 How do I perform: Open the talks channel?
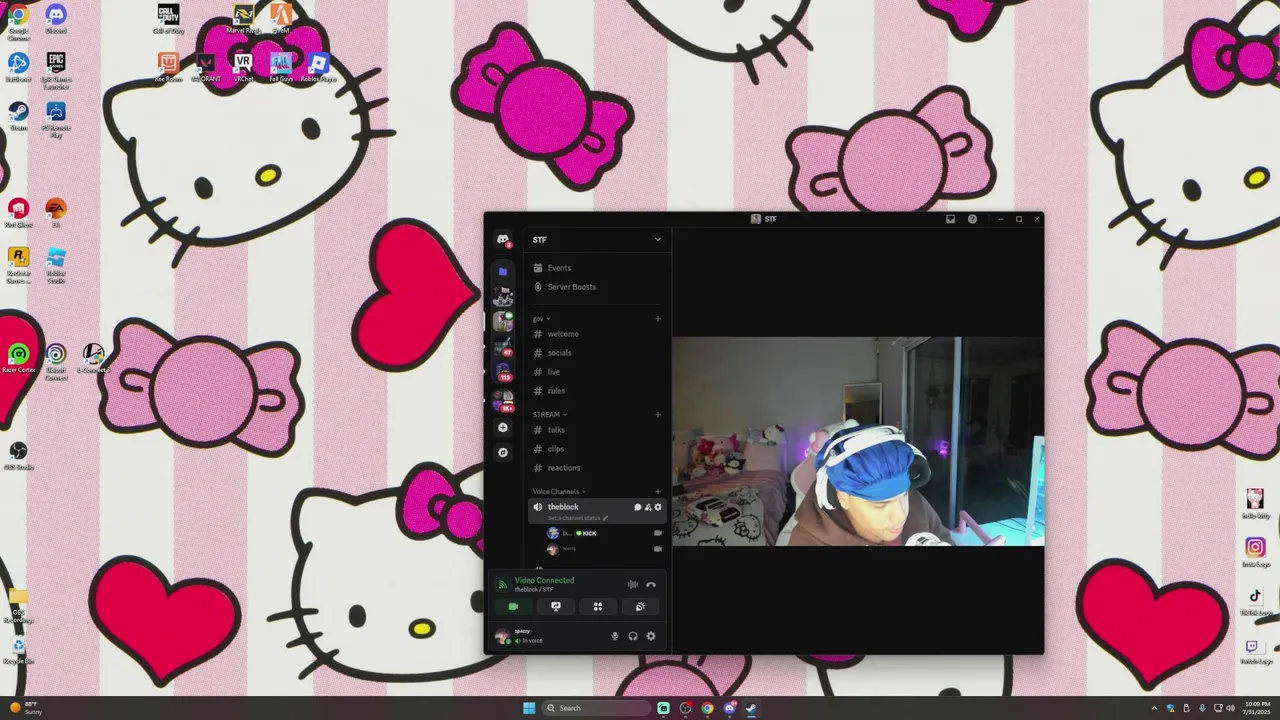(x=597, y=430)
